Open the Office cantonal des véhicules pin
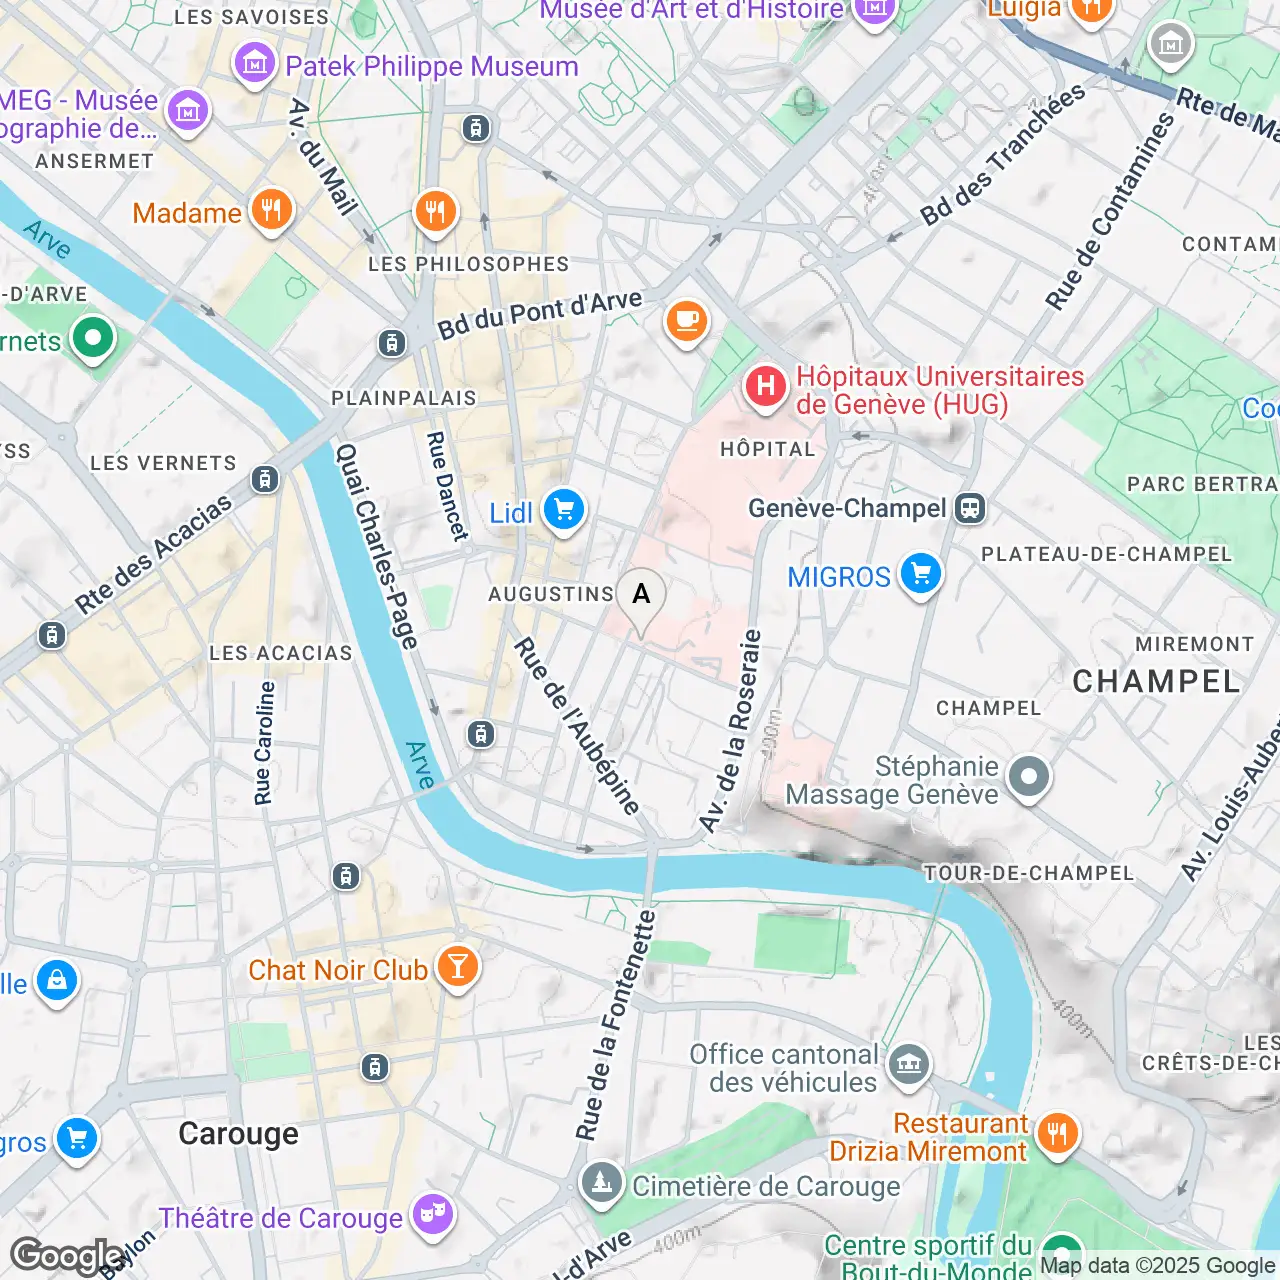This screenshot has height=1280, width=1280. click(909, 1064)
